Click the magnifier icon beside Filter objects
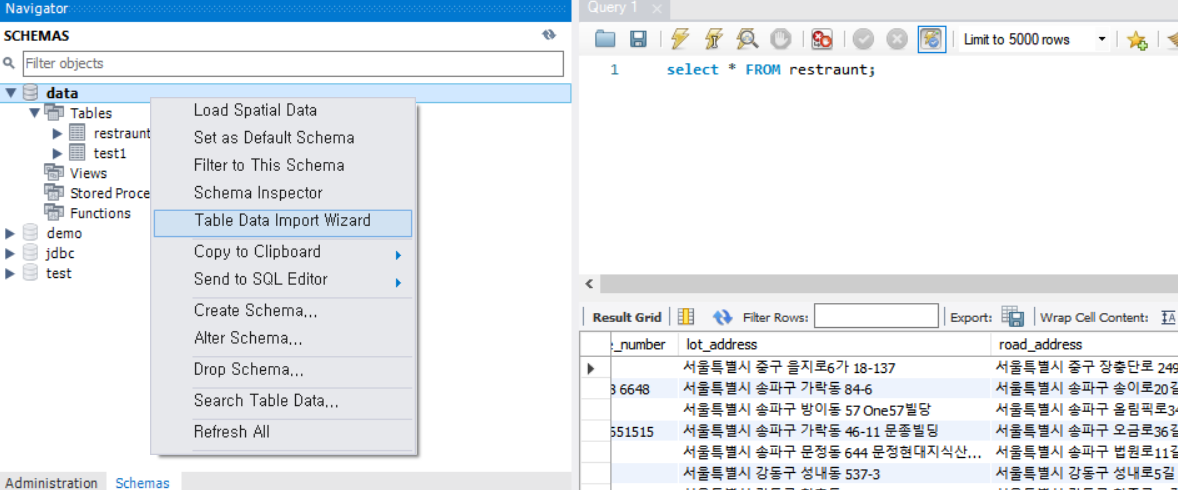The height and width of the screenshot is (490, 1178). 10,64
